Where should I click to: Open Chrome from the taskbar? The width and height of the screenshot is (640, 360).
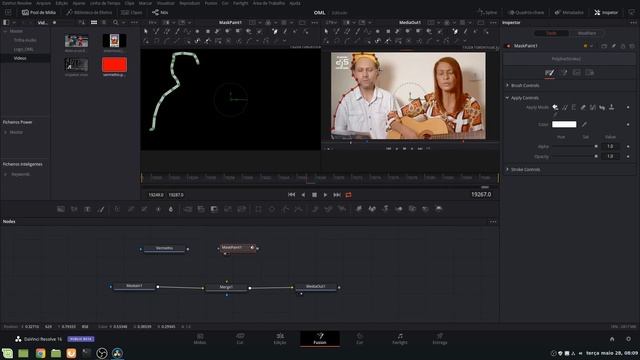[x=40, y=353]
